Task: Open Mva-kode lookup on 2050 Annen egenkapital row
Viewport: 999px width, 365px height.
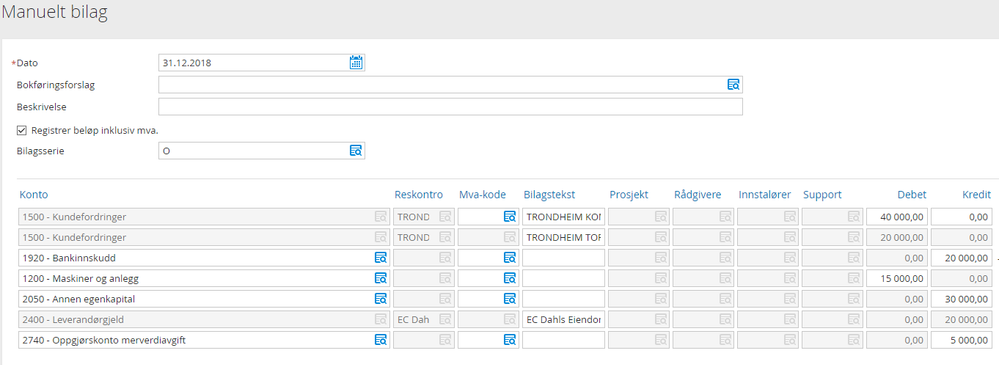Action: click(510, 299)
